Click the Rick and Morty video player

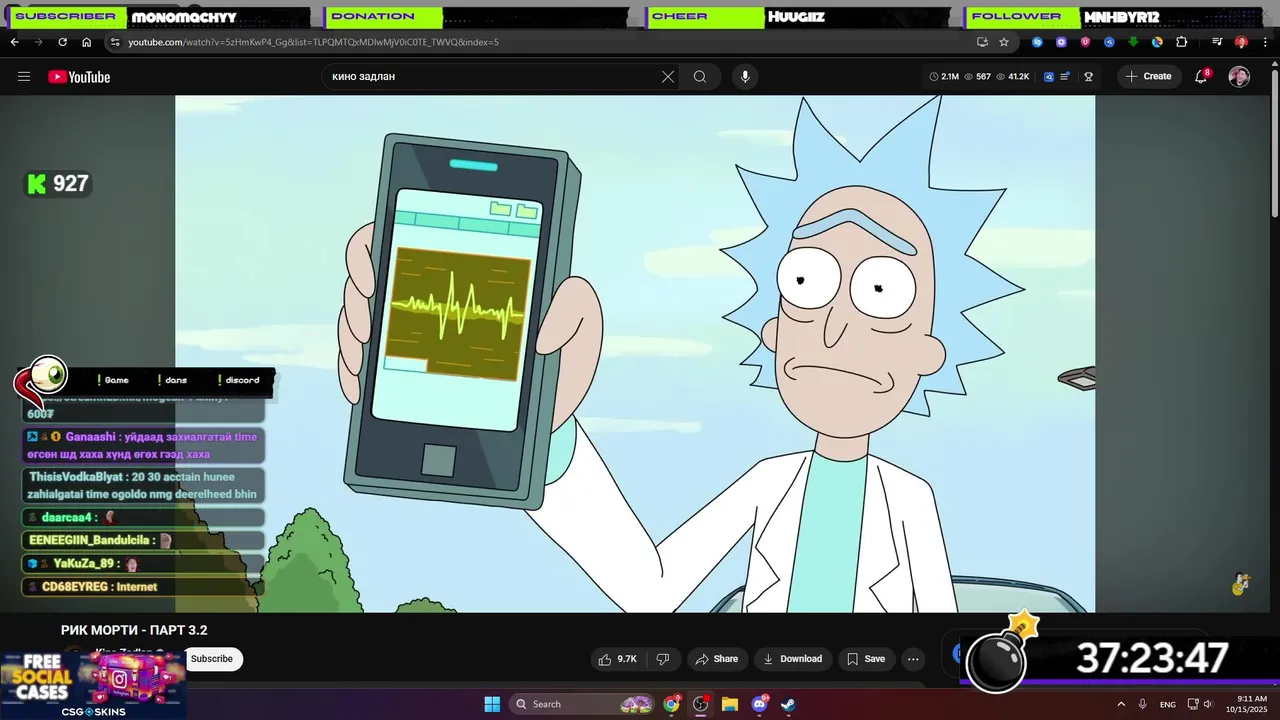pyautogui.click(x=635, y=353)
